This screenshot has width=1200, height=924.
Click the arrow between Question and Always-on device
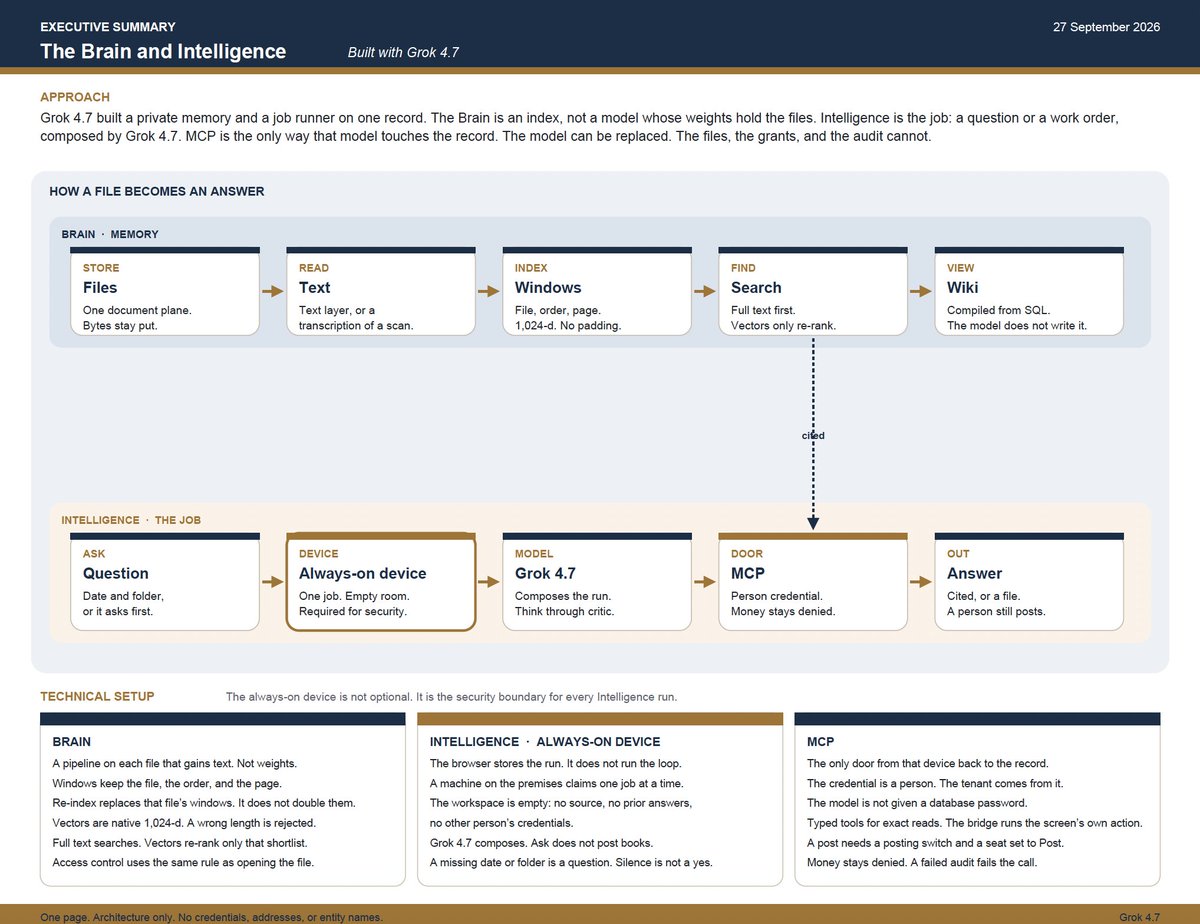(x=273, y=581)
